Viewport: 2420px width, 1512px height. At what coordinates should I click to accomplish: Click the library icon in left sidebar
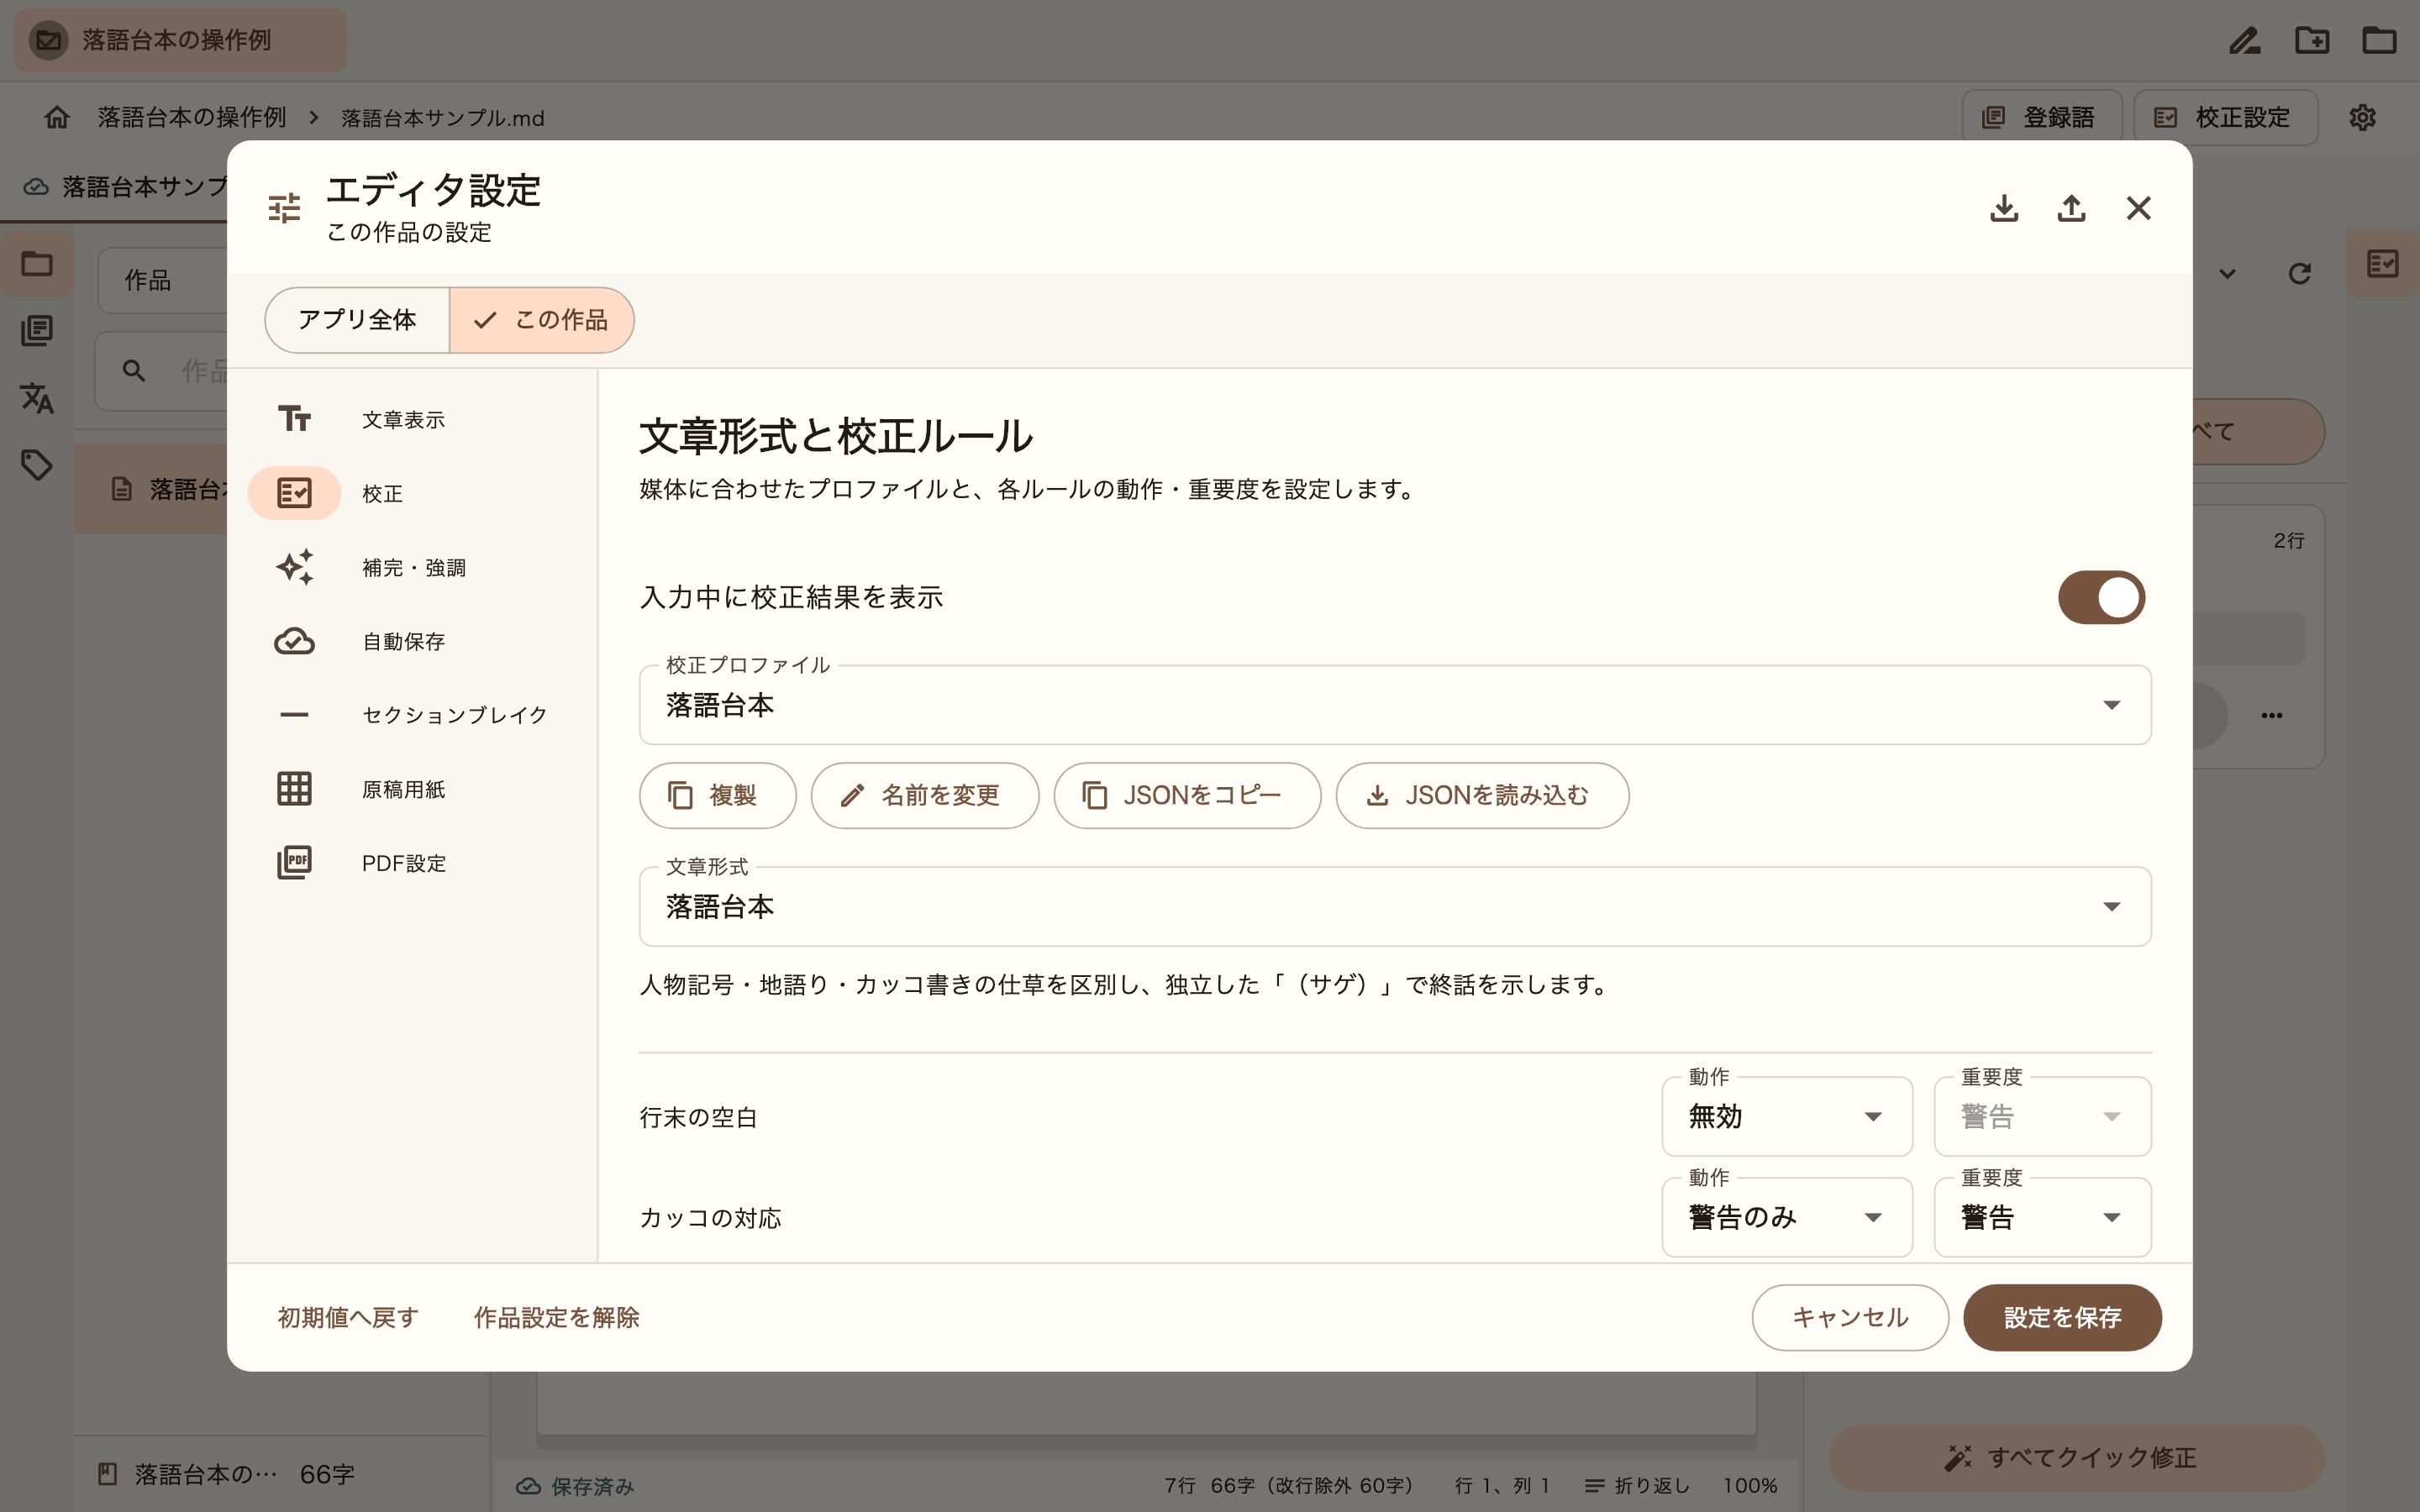pyautogui.click(x=37, y=330)
